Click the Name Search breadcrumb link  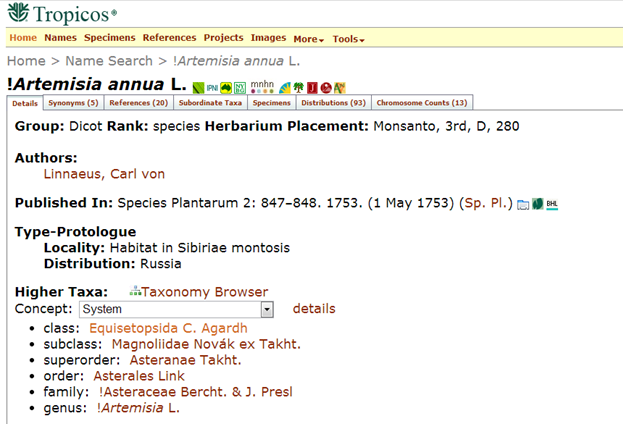coord(109,61)
